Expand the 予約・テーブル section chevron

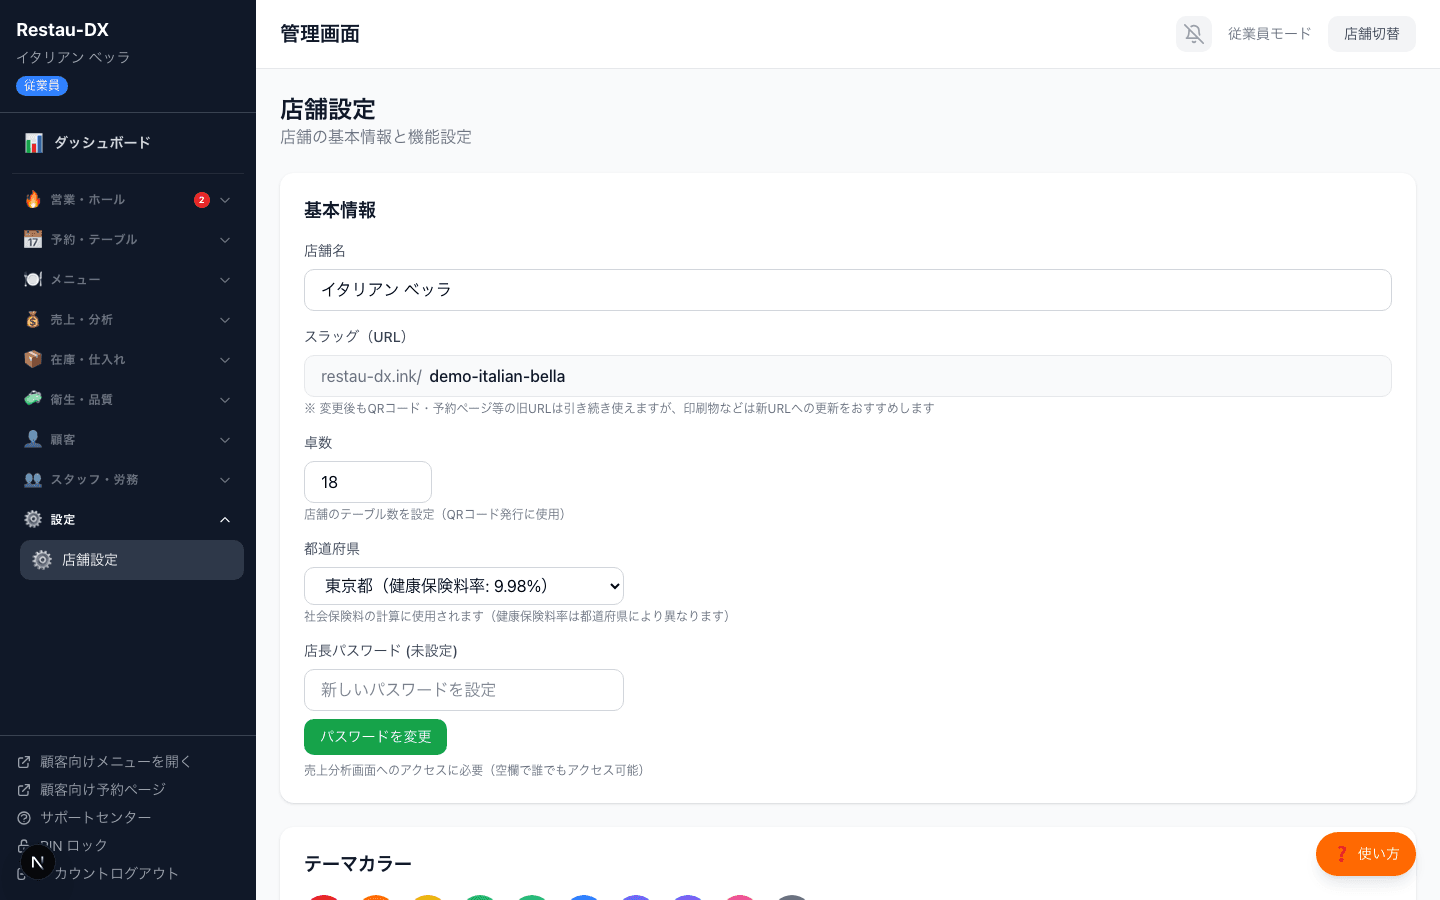pyautogui.click(x=225, y=240)
